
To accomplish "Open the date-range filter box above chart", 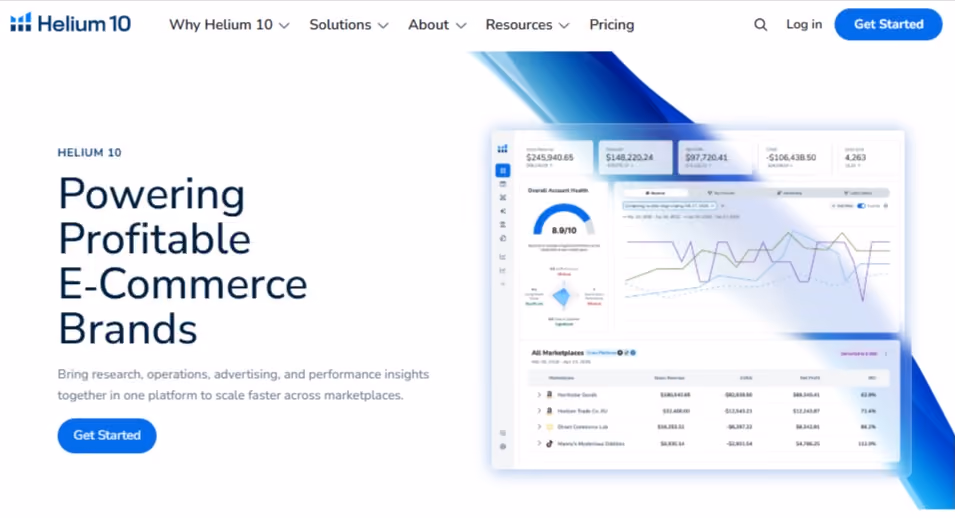I will click(669, 206).
